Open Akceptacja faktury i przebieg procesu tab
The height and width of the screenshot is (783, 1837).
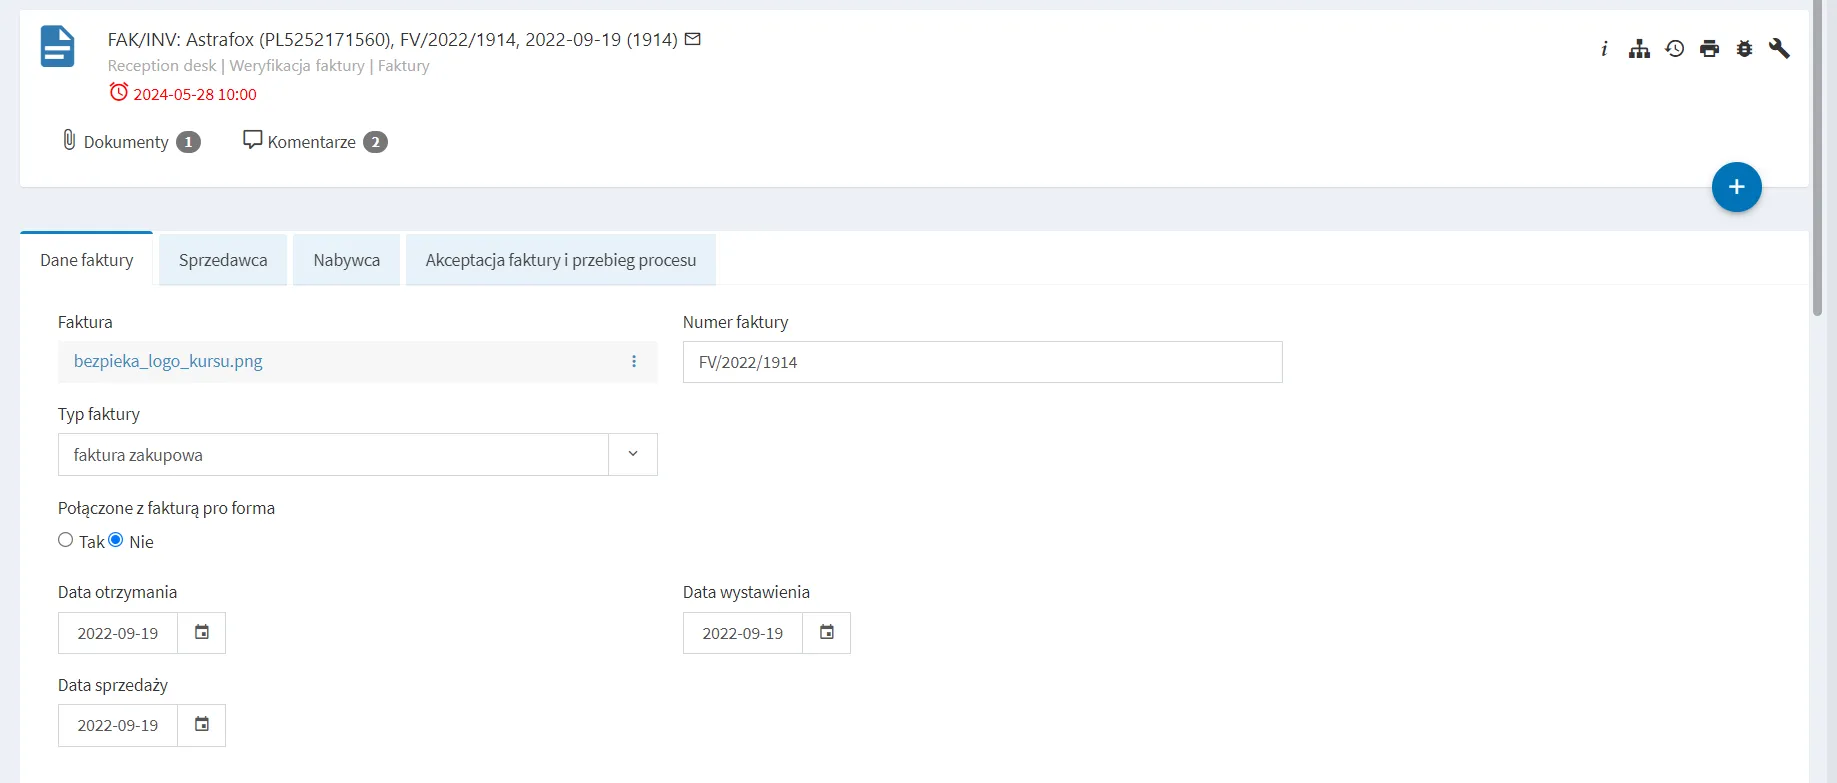pyautogui.click(x=561, y=260)
